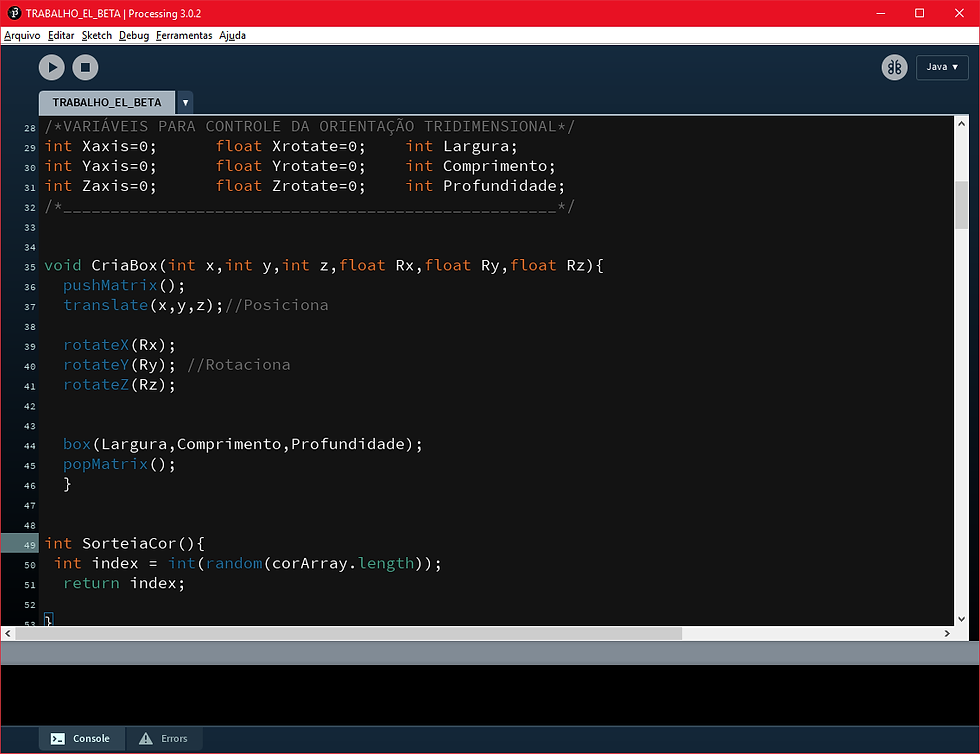Click the vertical scrollbar down arrow
The height and width of the screenshot is (754, 980).
click(x=961, y=619)
